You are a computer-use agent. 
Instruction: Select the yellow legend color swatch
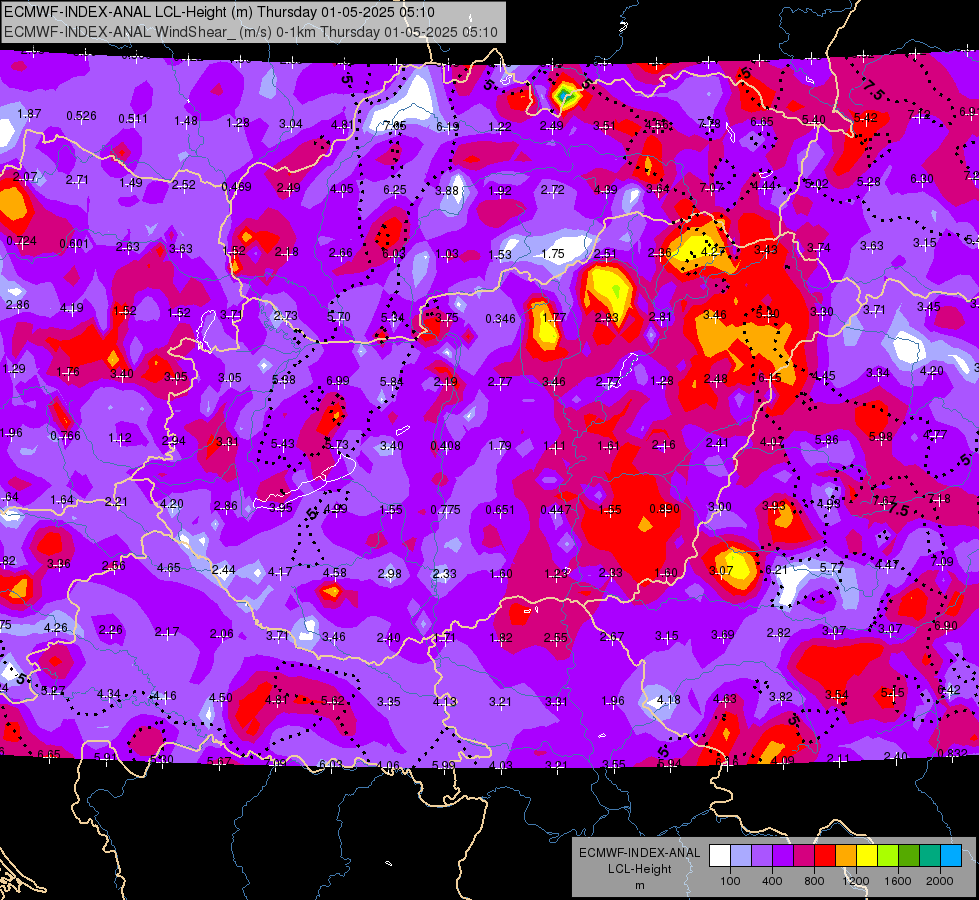[x=867, y=855]
